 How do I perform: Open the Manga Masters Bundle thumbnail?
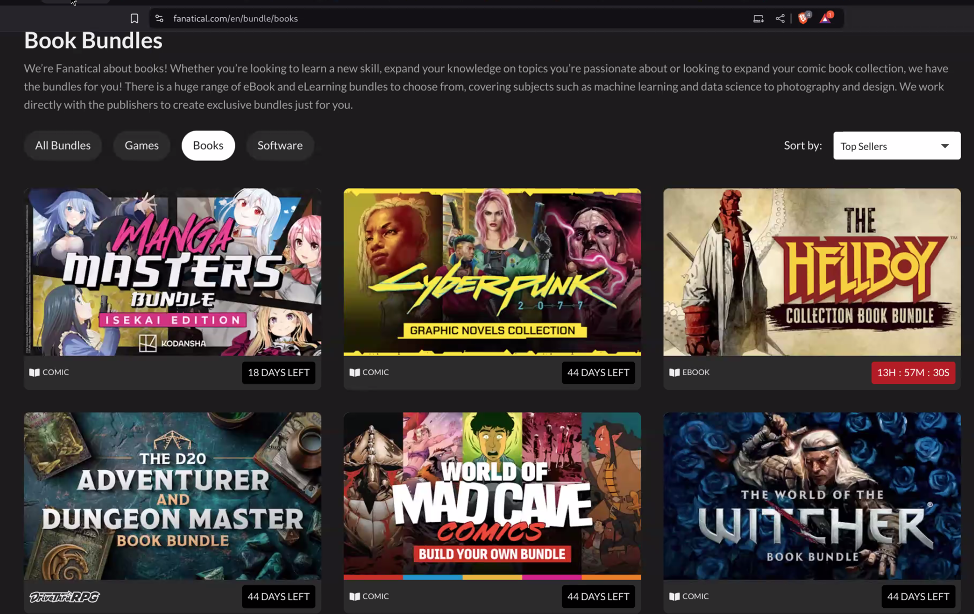(x=173, y=272)
